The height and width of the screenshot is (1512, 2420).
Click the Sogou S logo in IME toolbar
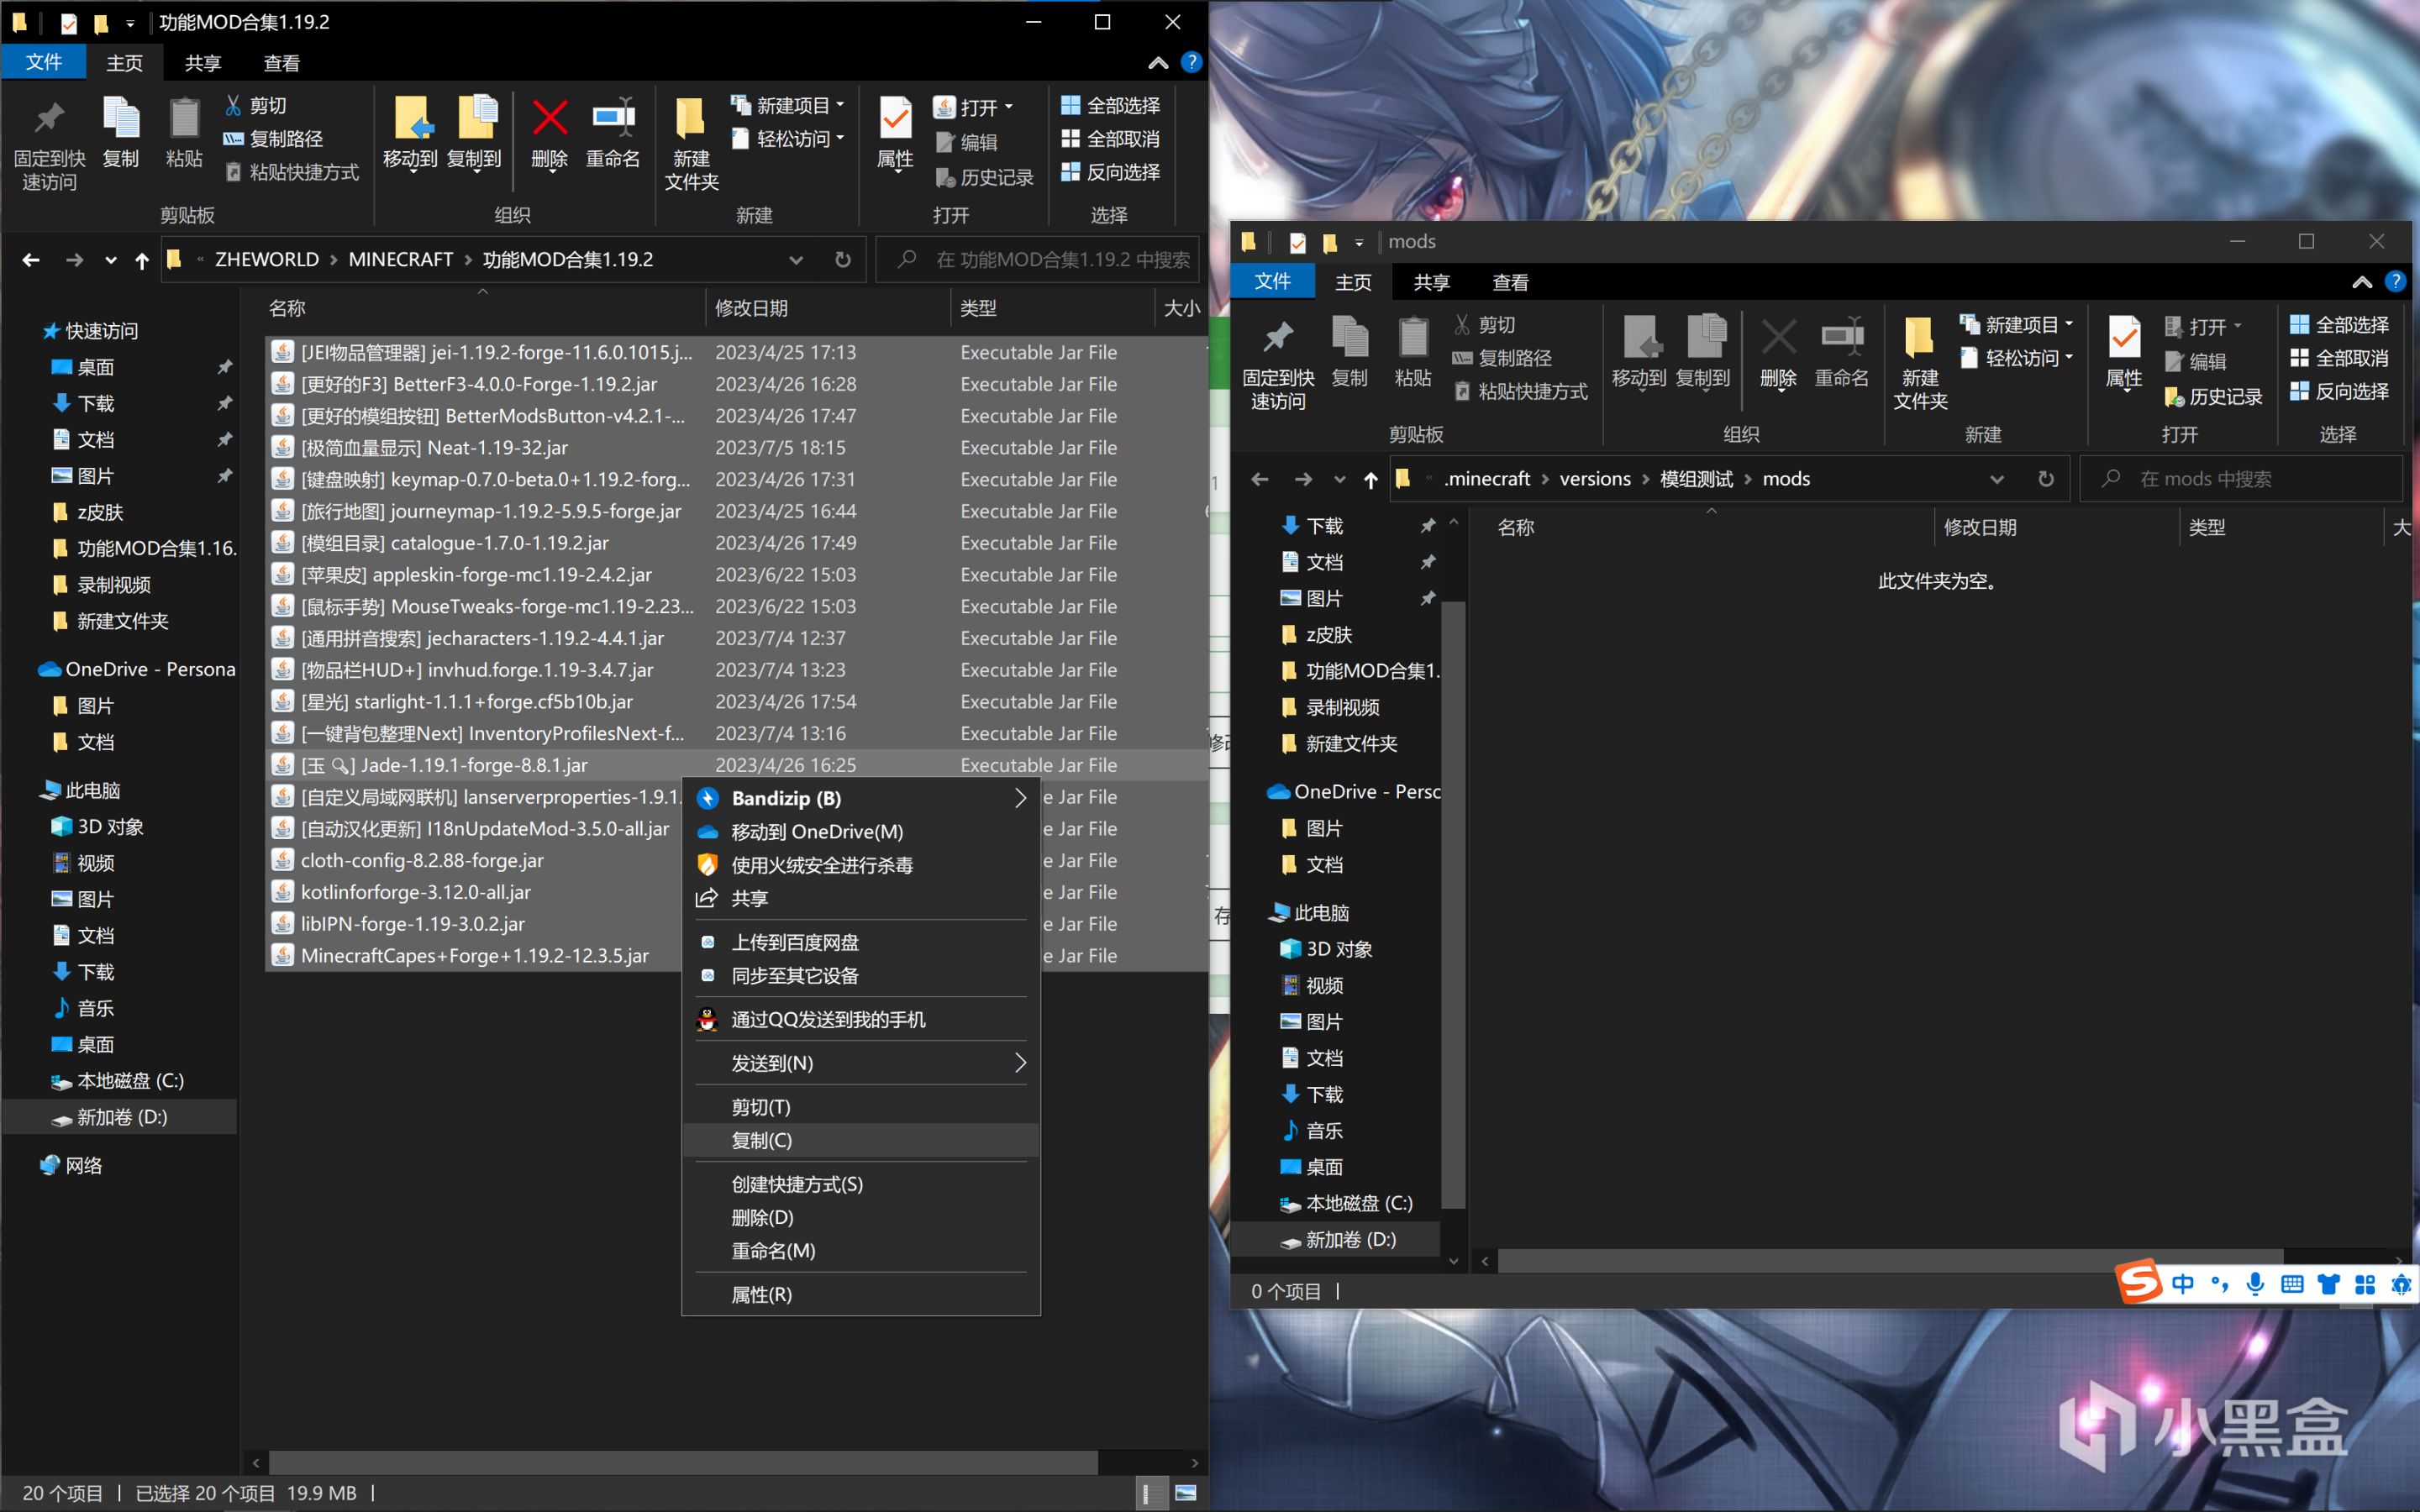click(x=2139, y=1282)
